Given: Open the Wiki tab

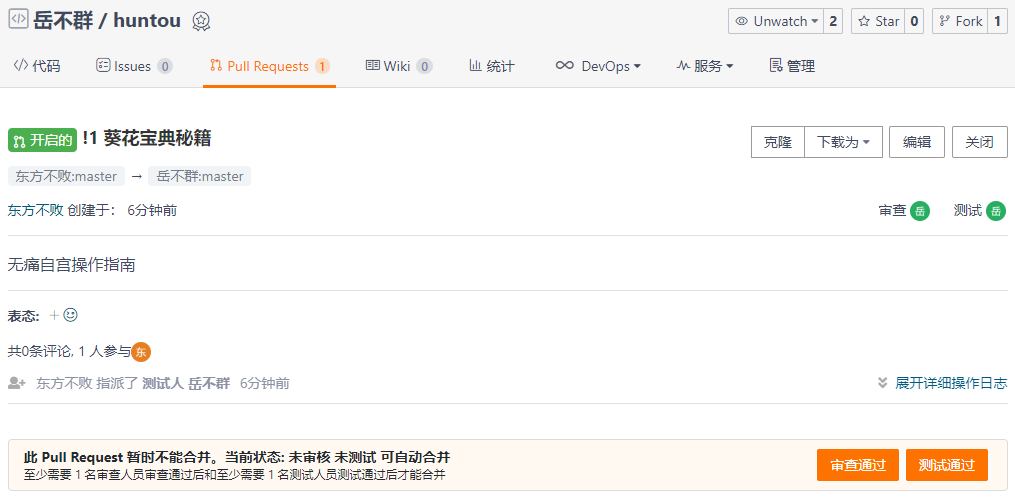Looking at the screenshot, I should tap(398, 66).
